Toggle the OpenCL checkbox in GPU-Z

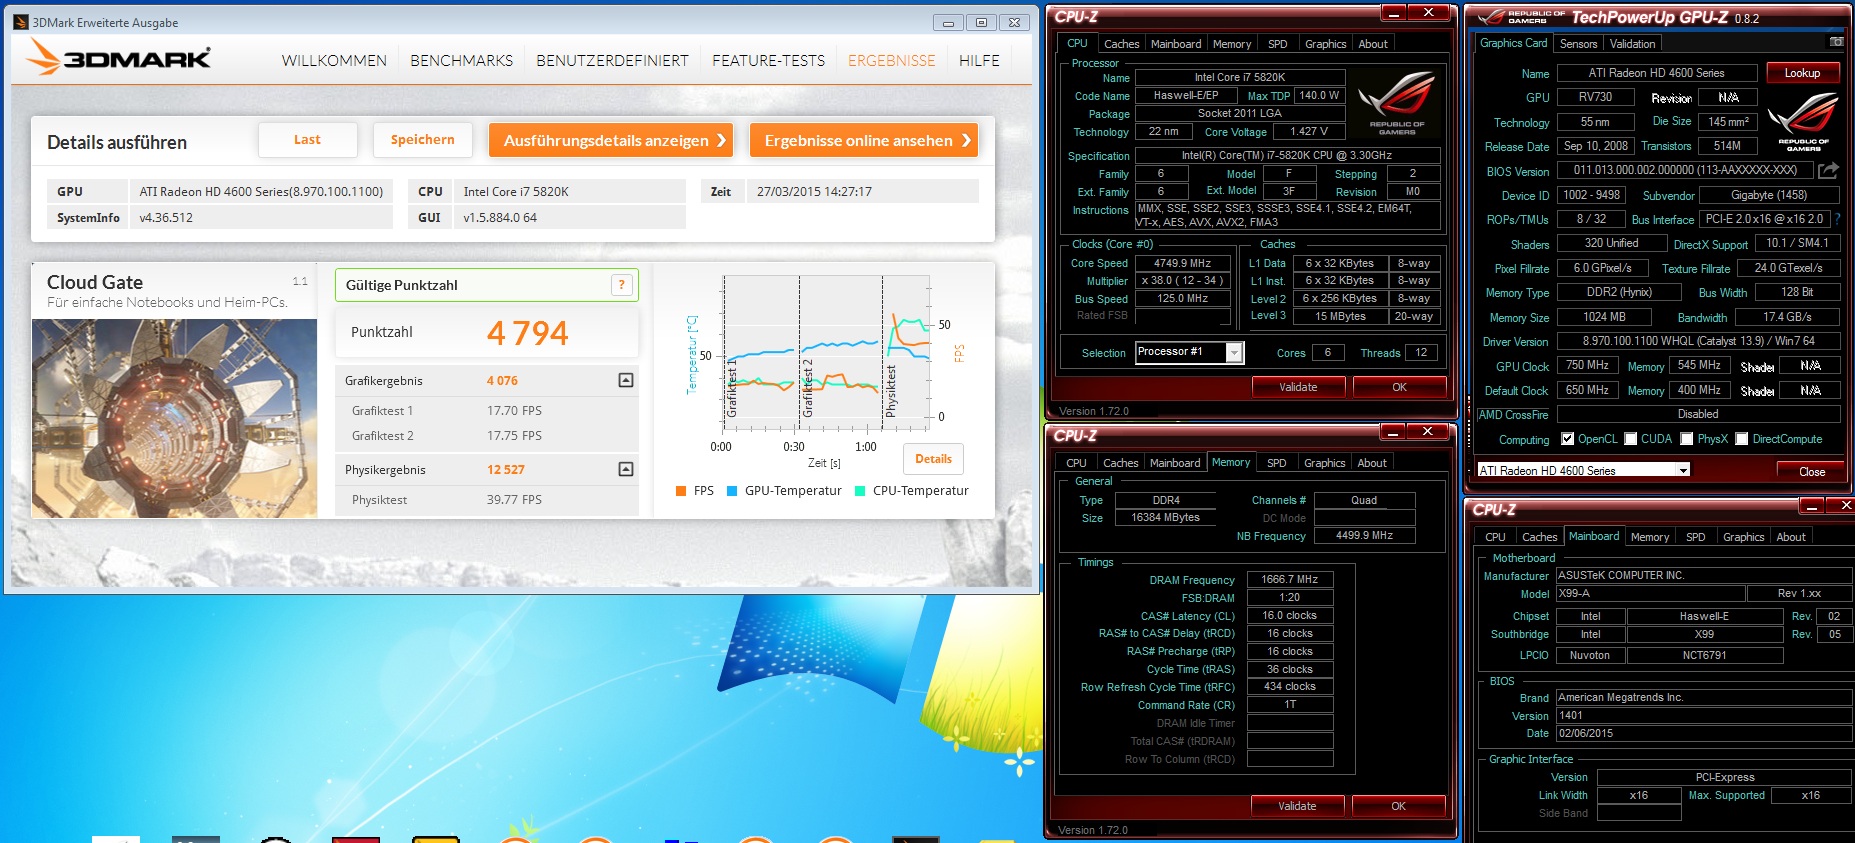pos(1567,439)
